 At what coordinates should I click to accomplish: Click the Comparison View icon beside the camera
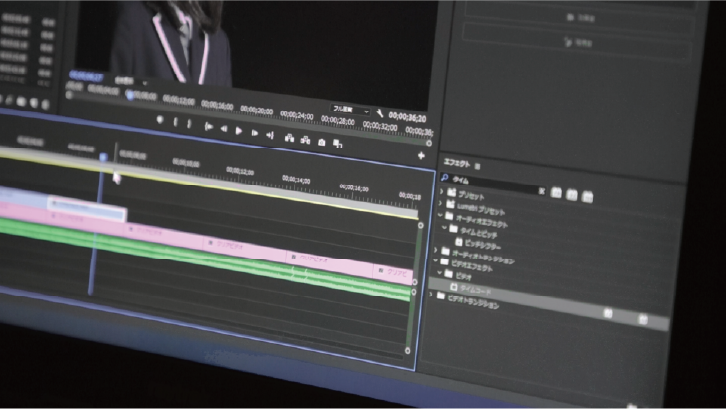coord(337,144)
